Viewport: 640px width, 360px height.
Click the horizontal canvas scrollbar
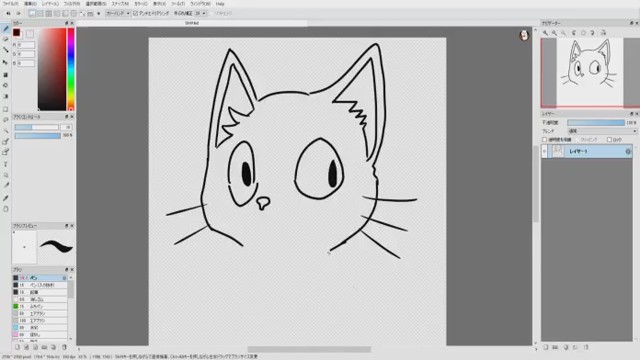pos(309,349)
